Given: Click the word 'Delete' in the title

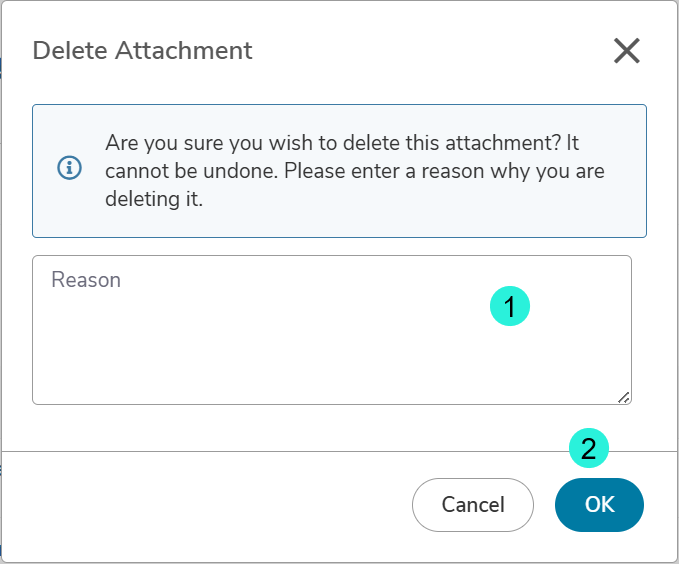Looking at the screenshot, I should point(70,51).
